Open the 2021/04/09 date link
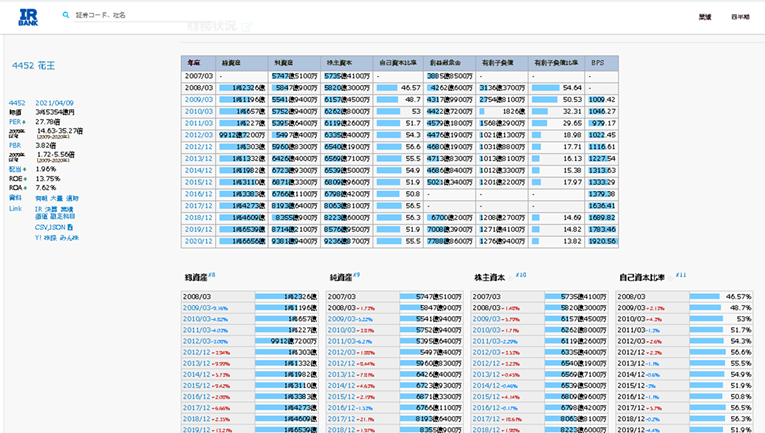This screenshot has width=765, height=433. pyautogui.click(x=54, y=103)
